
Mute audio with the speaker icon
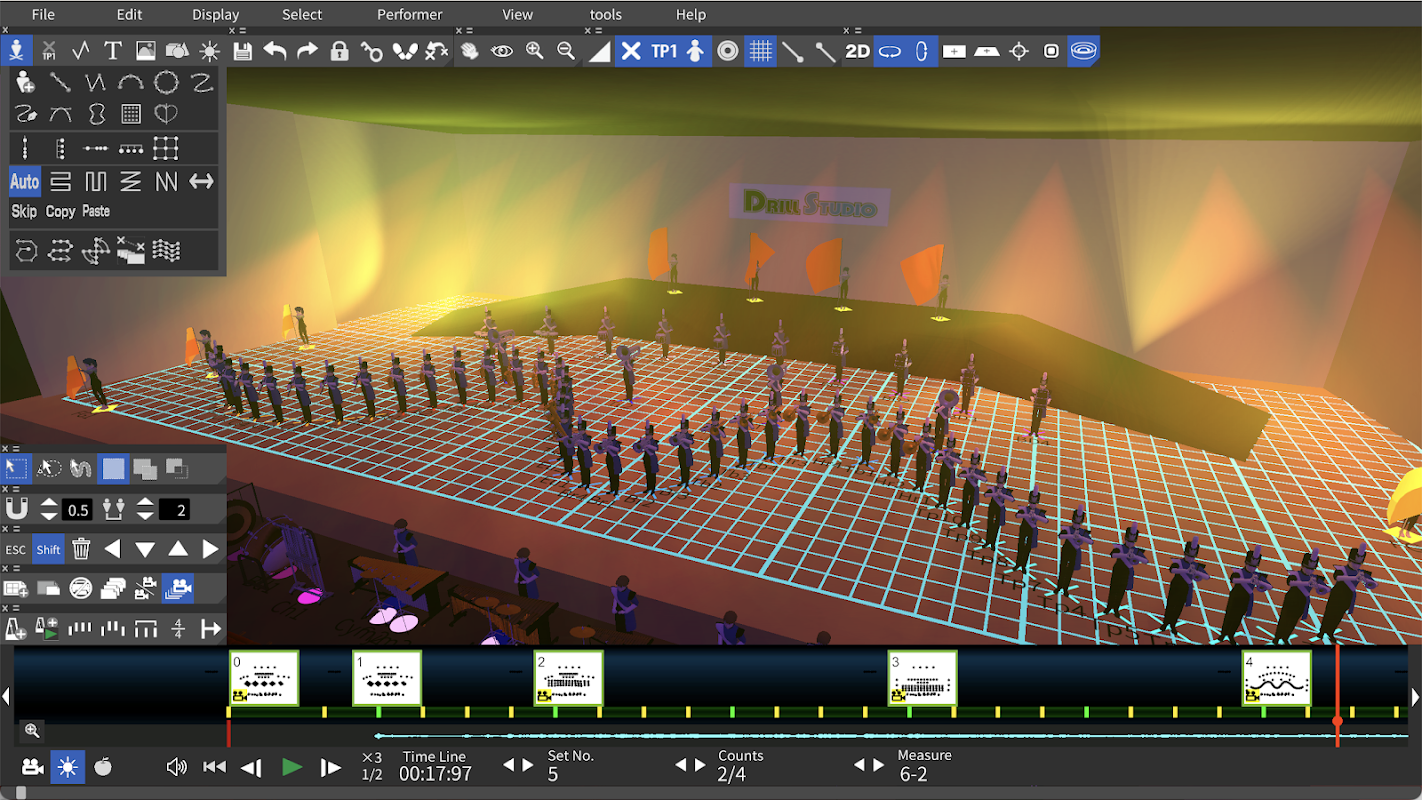click(x=177, y=767)
